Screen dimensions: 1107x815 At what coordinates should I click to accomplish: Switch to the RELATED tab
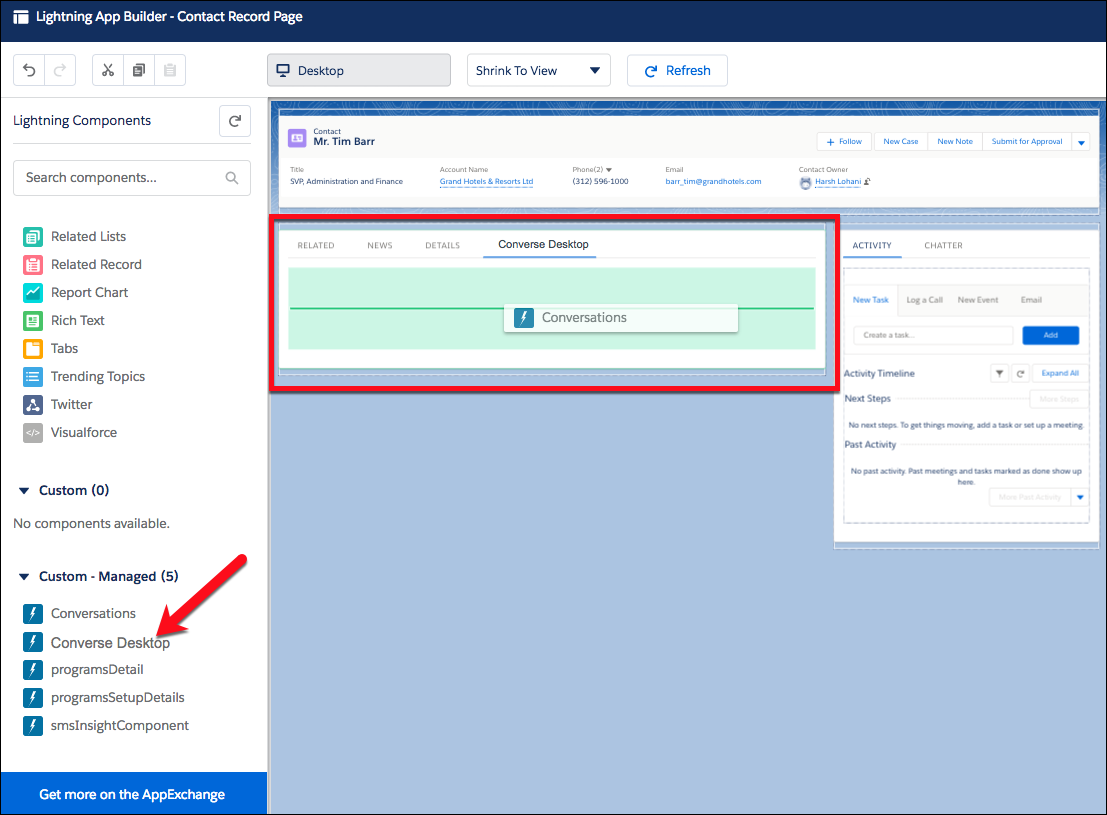coord(316,246)
